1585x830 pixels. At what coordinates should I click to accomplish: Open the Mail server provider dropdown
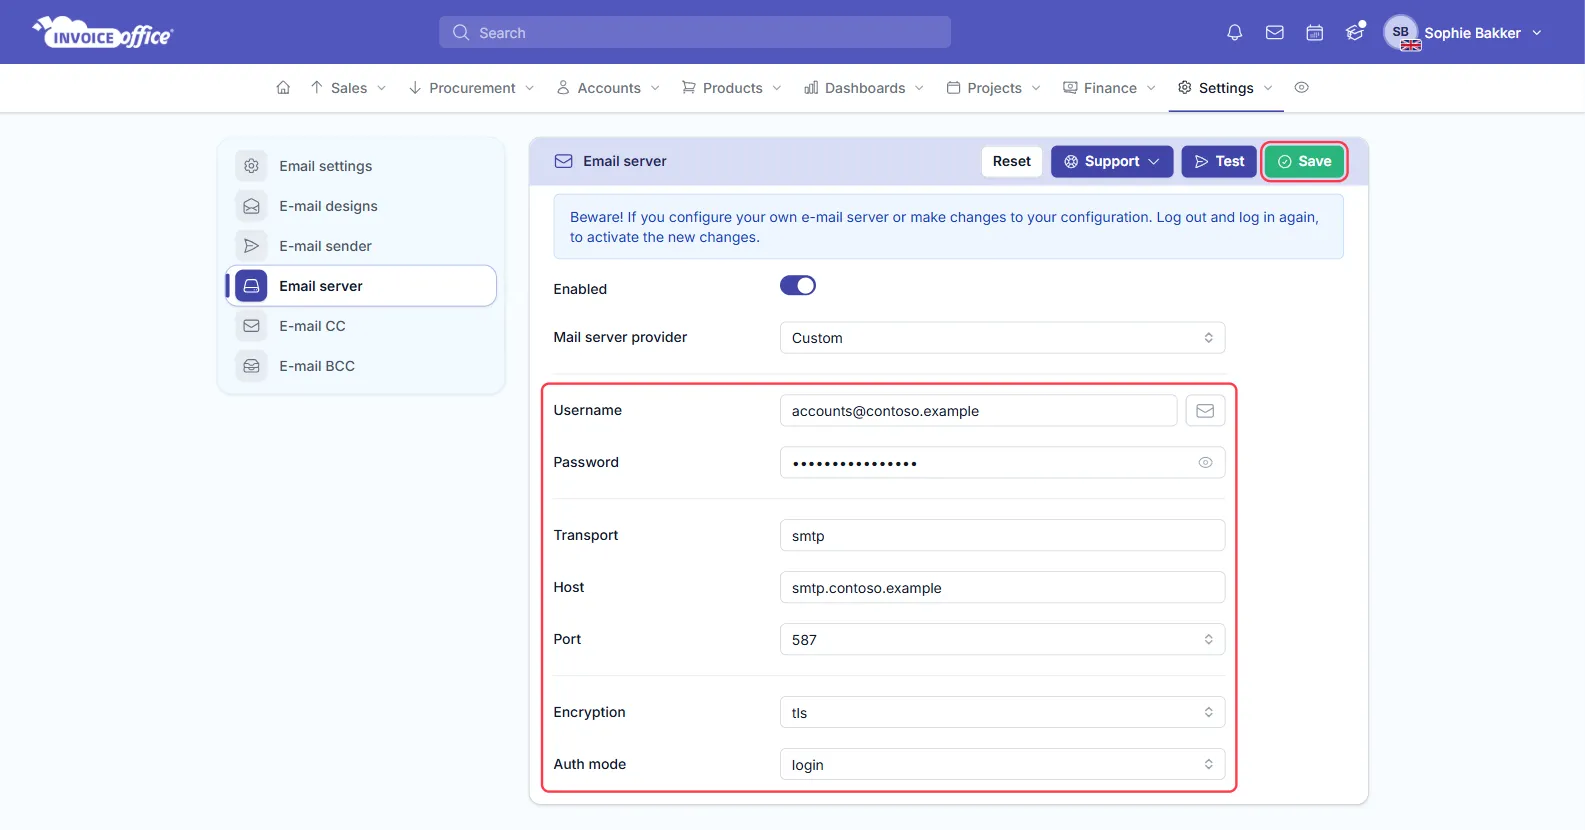pyautogui.click(x=1002, y=338)
